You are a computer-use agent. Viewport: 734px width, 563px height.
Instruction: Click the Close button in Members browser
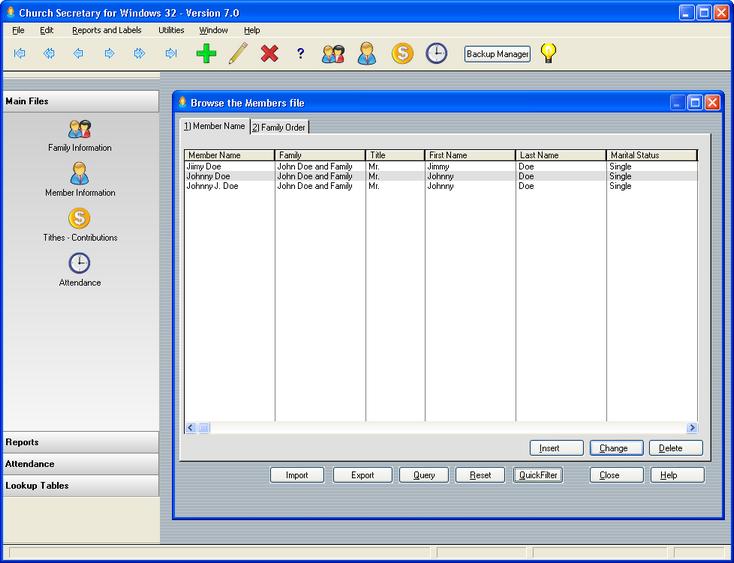(617, 475)
